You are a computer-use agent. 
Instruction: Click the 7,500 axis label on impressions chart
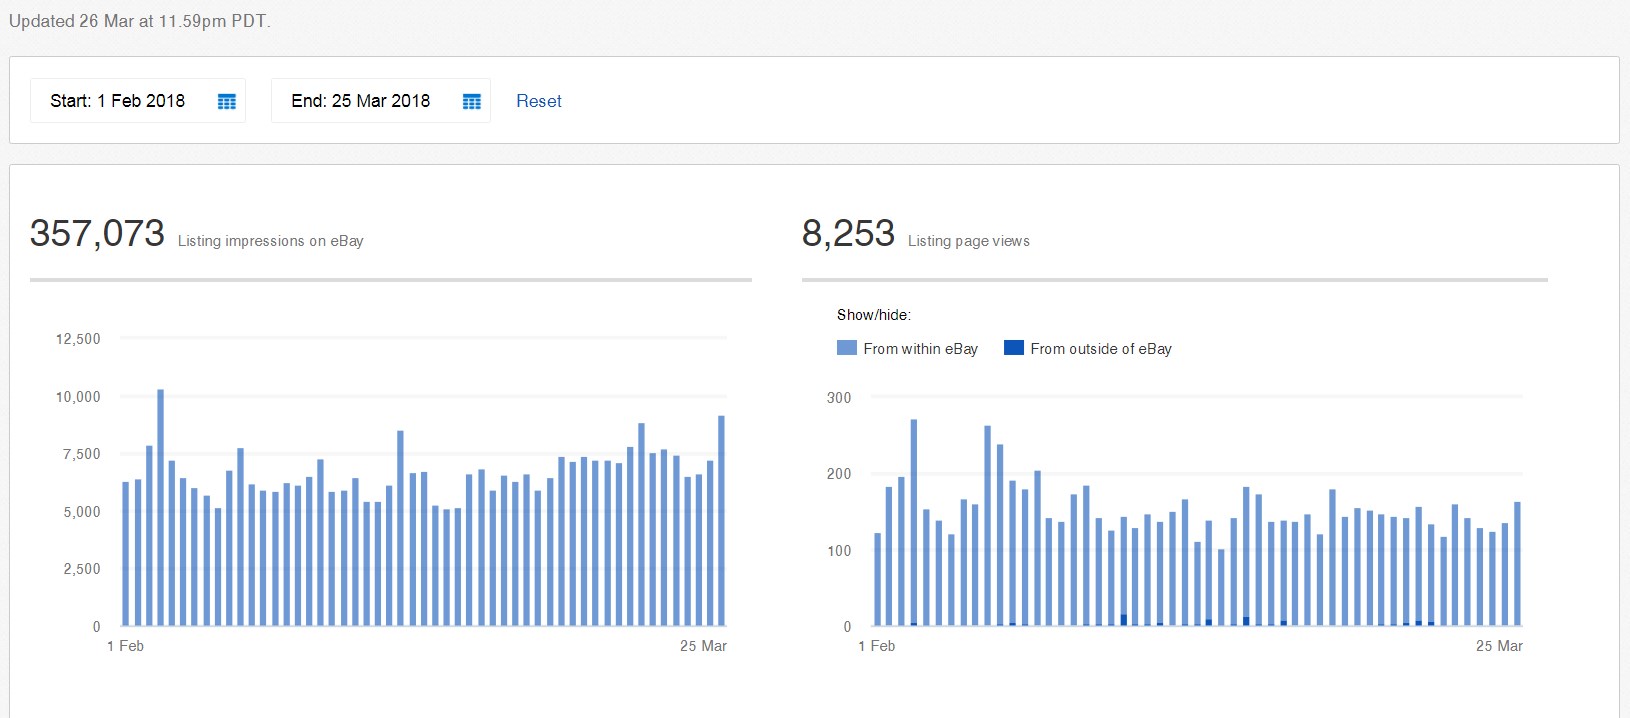tap(81, 454)
